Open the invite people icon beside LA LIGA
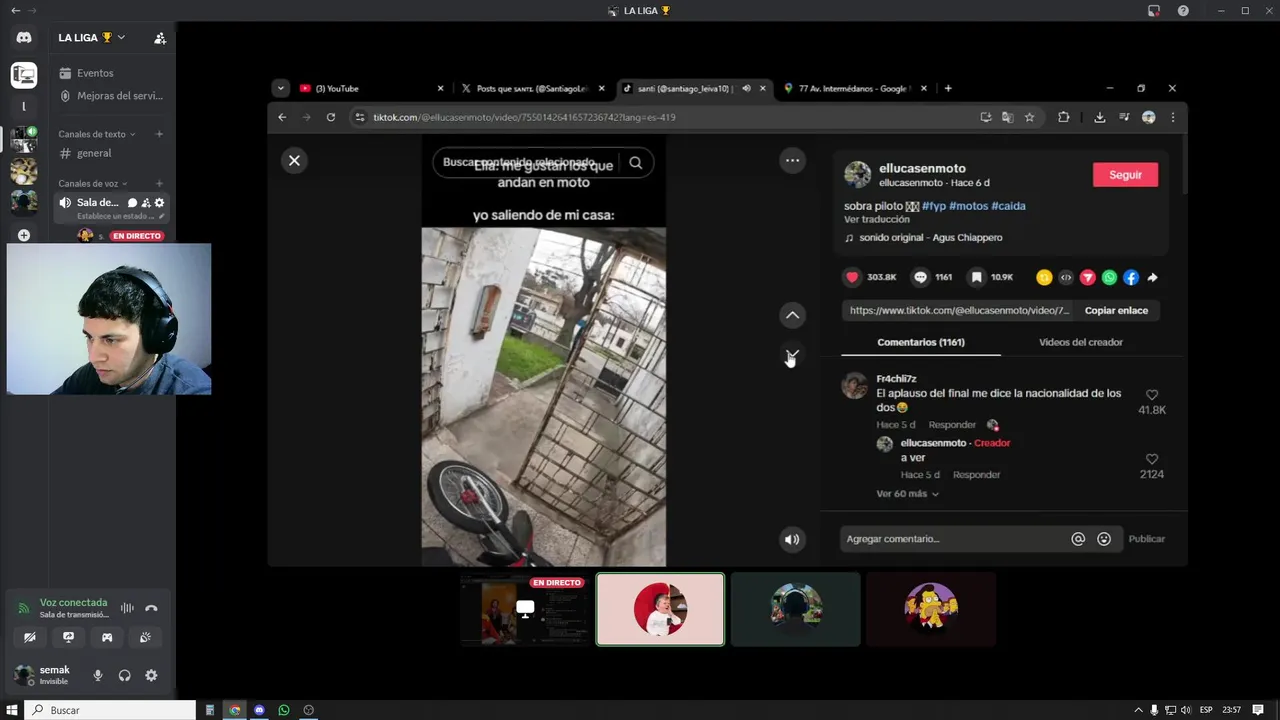The width and height of the screenshot is (1280, 720). (x=160, y=38)
